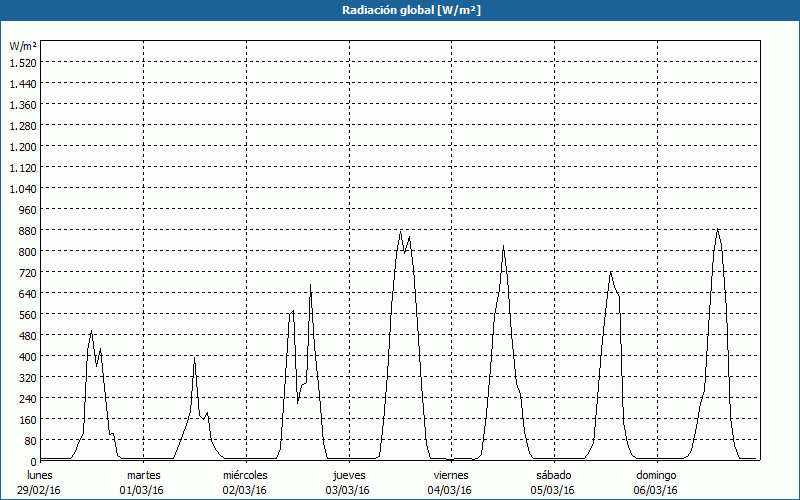Click the Radiación global title bar
Viewport: 800px width, 500px height.
coord(400,10)
